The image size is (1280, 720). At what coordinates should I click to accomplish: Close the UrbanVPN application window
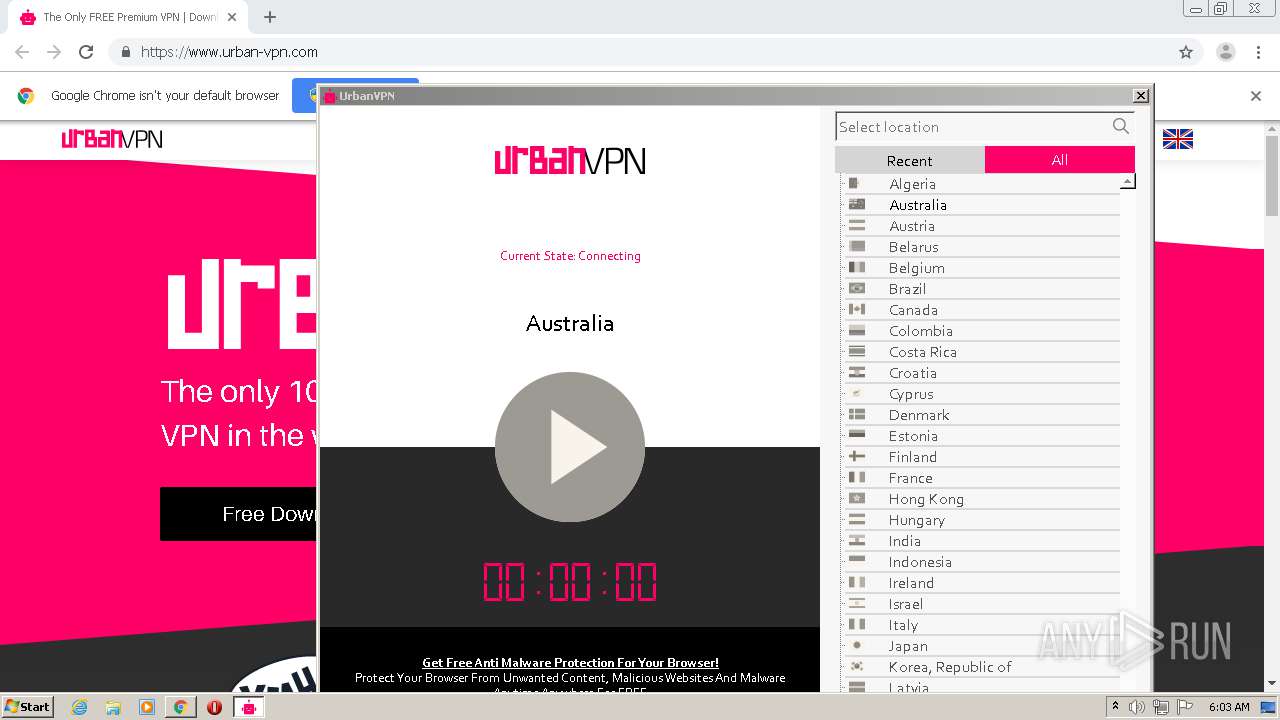pyautogui.click(x=1140, y=95)
